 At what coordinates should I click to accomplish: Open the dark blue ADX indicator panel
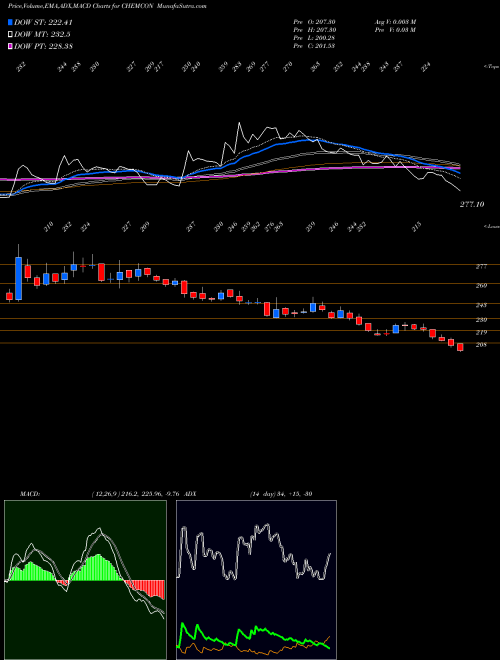pyautogui.click(x=256, y=580)
